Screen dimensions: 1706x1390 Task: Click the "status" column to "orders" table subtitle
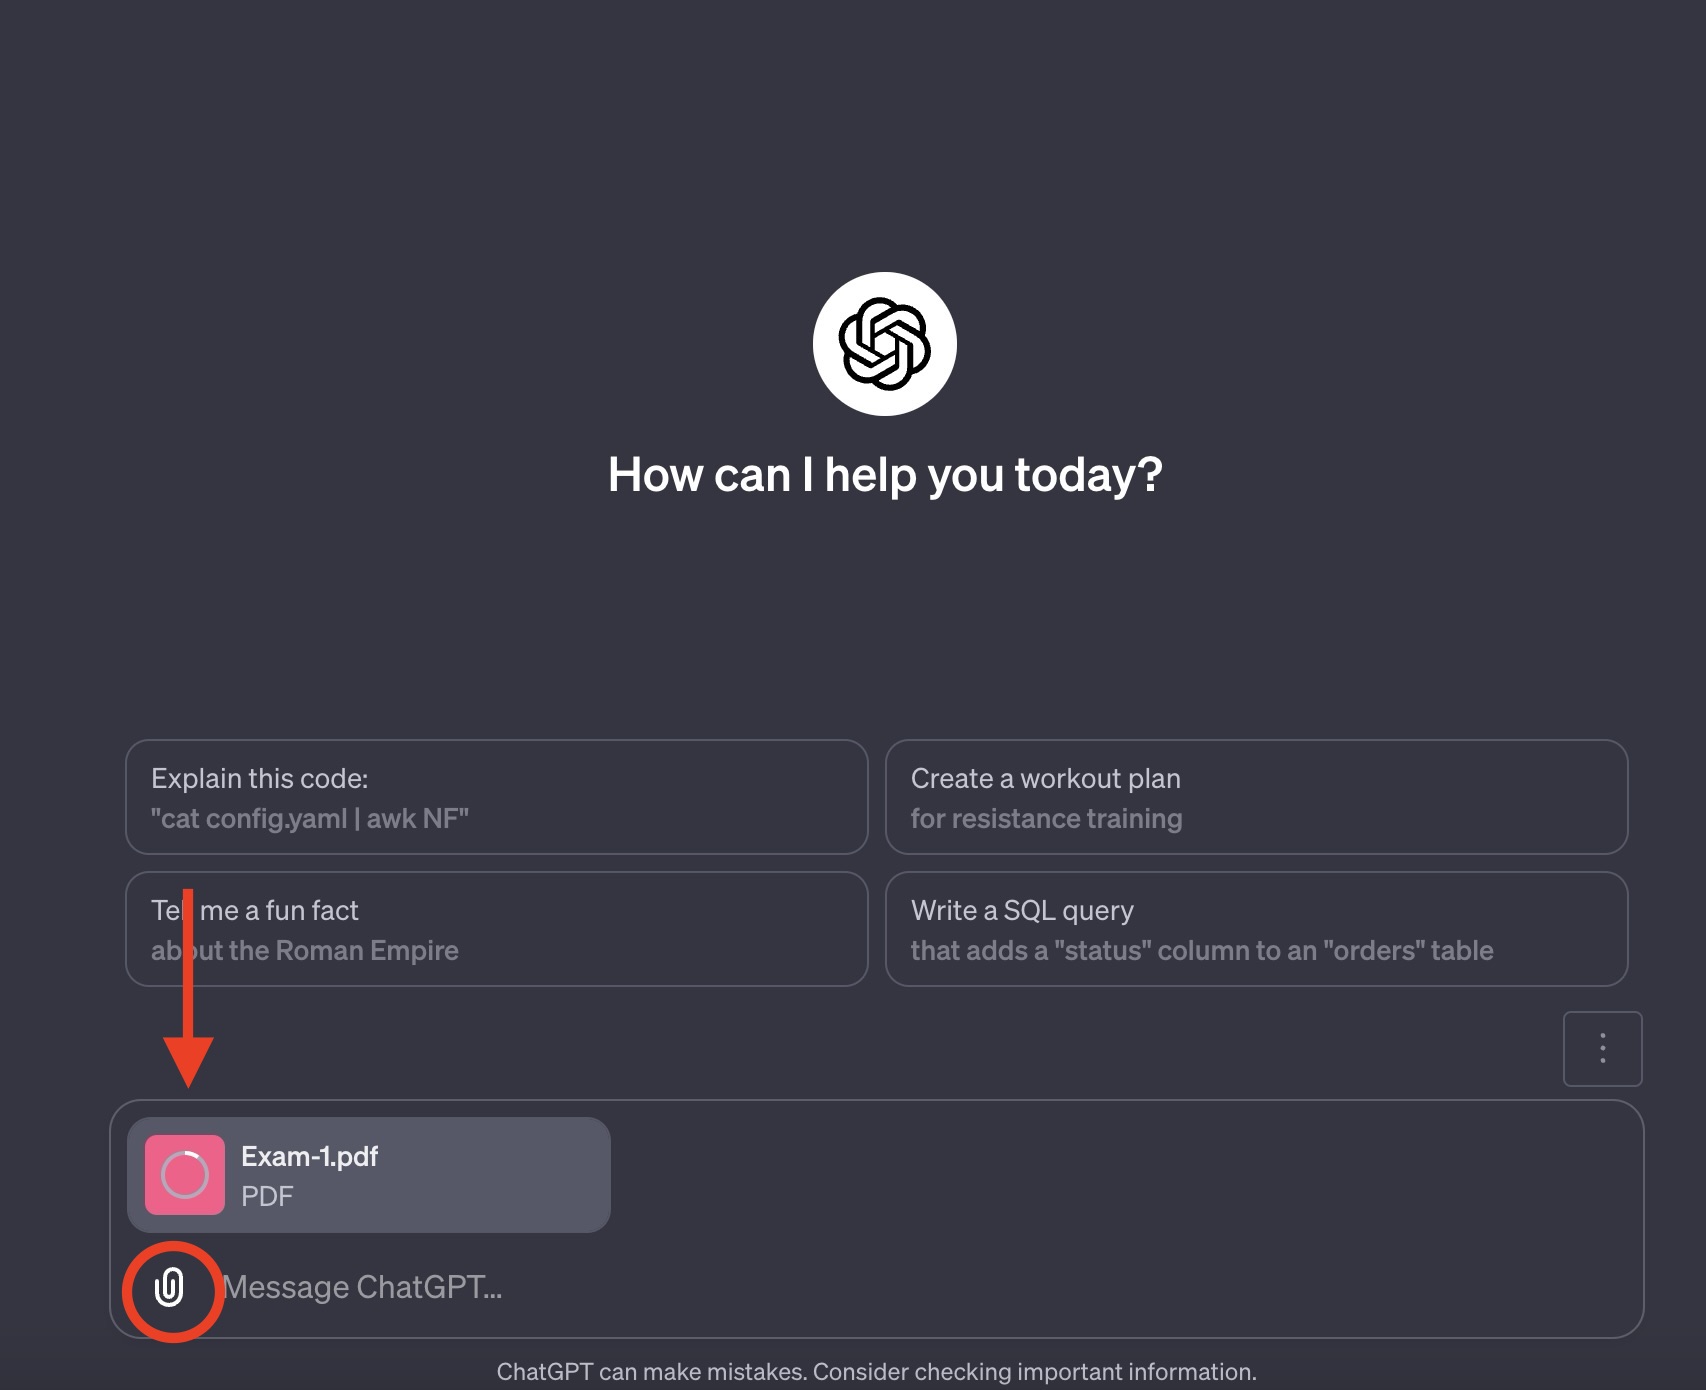pyautogui.click(x=1202, y=950)
